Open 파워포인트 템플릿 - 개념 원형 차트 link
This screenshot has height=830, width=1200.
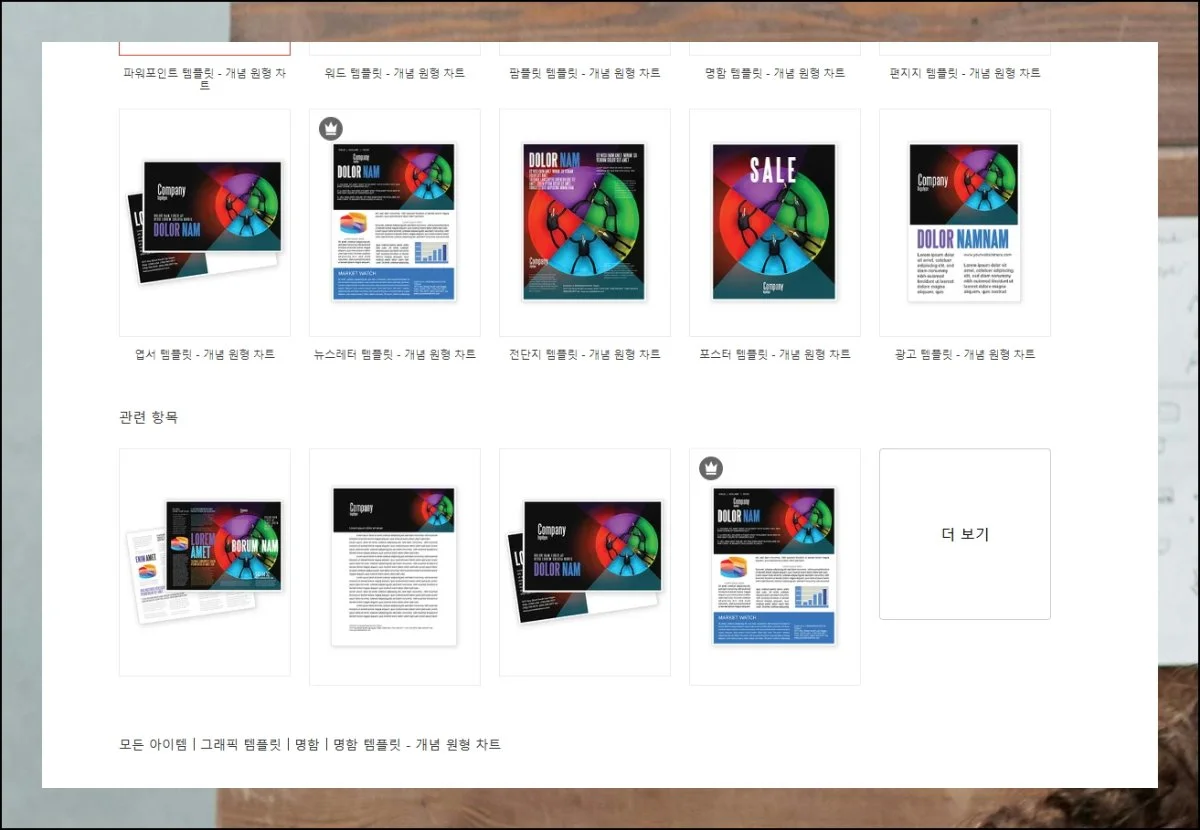click(x=204, y=73)
